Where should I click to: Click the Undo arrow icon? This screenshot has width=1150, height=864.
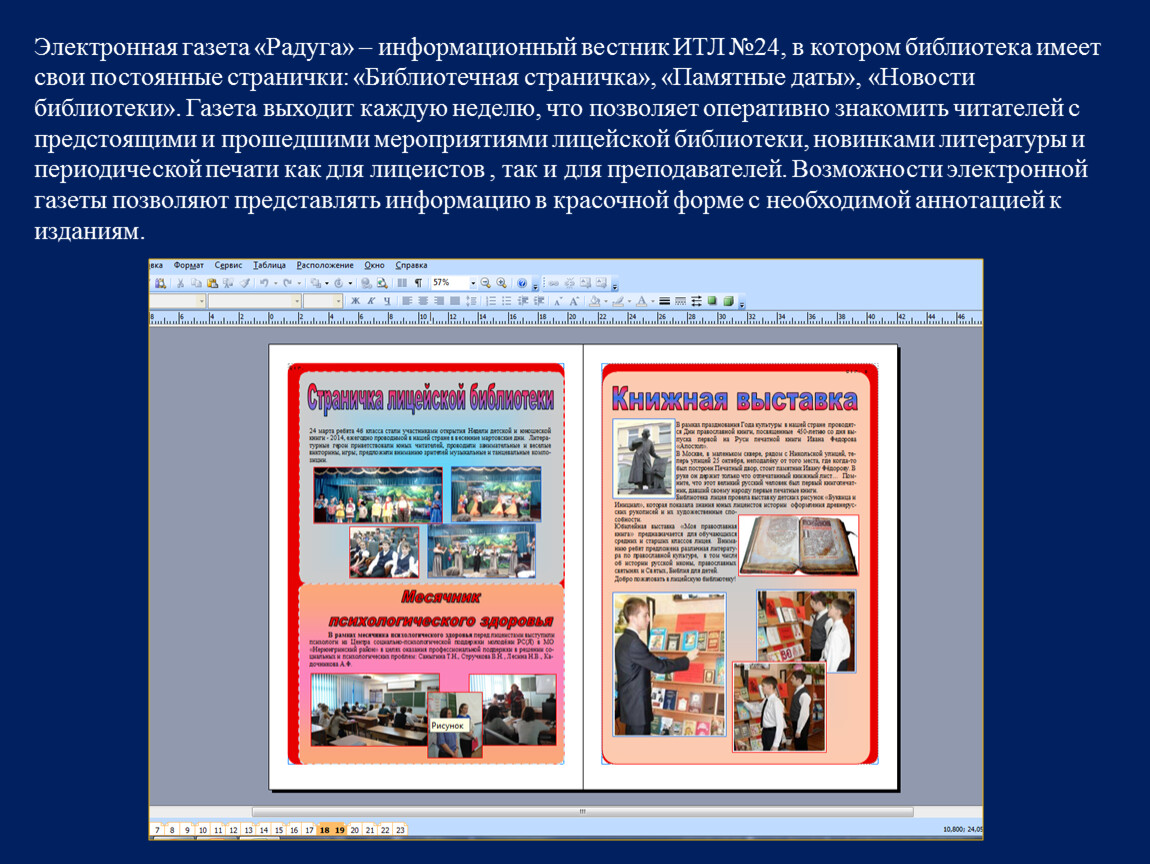pyautogui.click(x=263, y=284)
